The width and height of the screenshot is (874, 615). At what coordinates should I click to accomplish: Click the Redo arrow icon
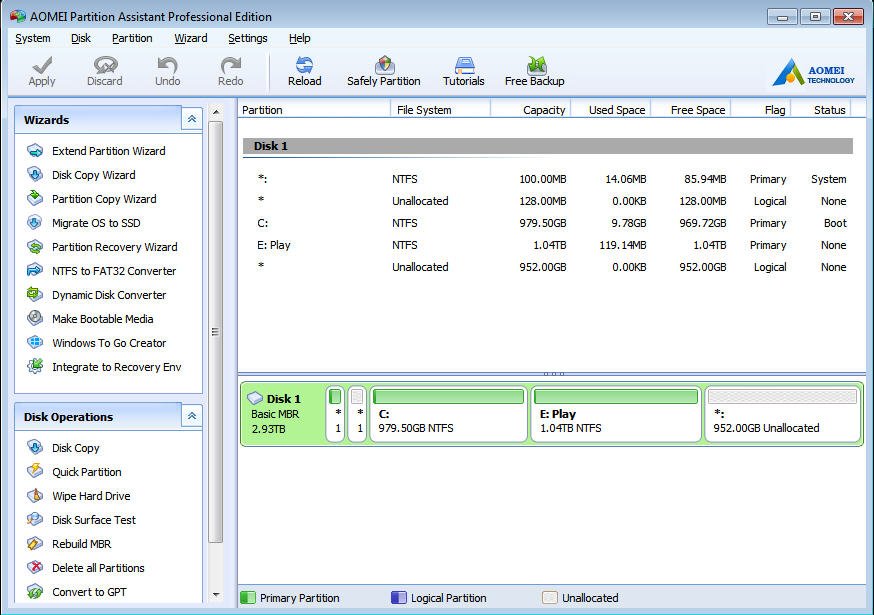[x=230, y=65]
